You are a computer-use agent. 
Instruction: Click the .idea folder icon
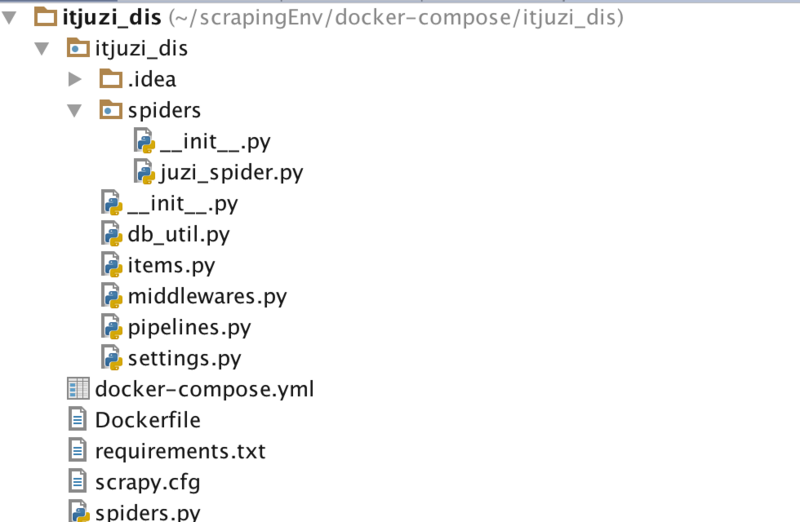coord(111,79)
